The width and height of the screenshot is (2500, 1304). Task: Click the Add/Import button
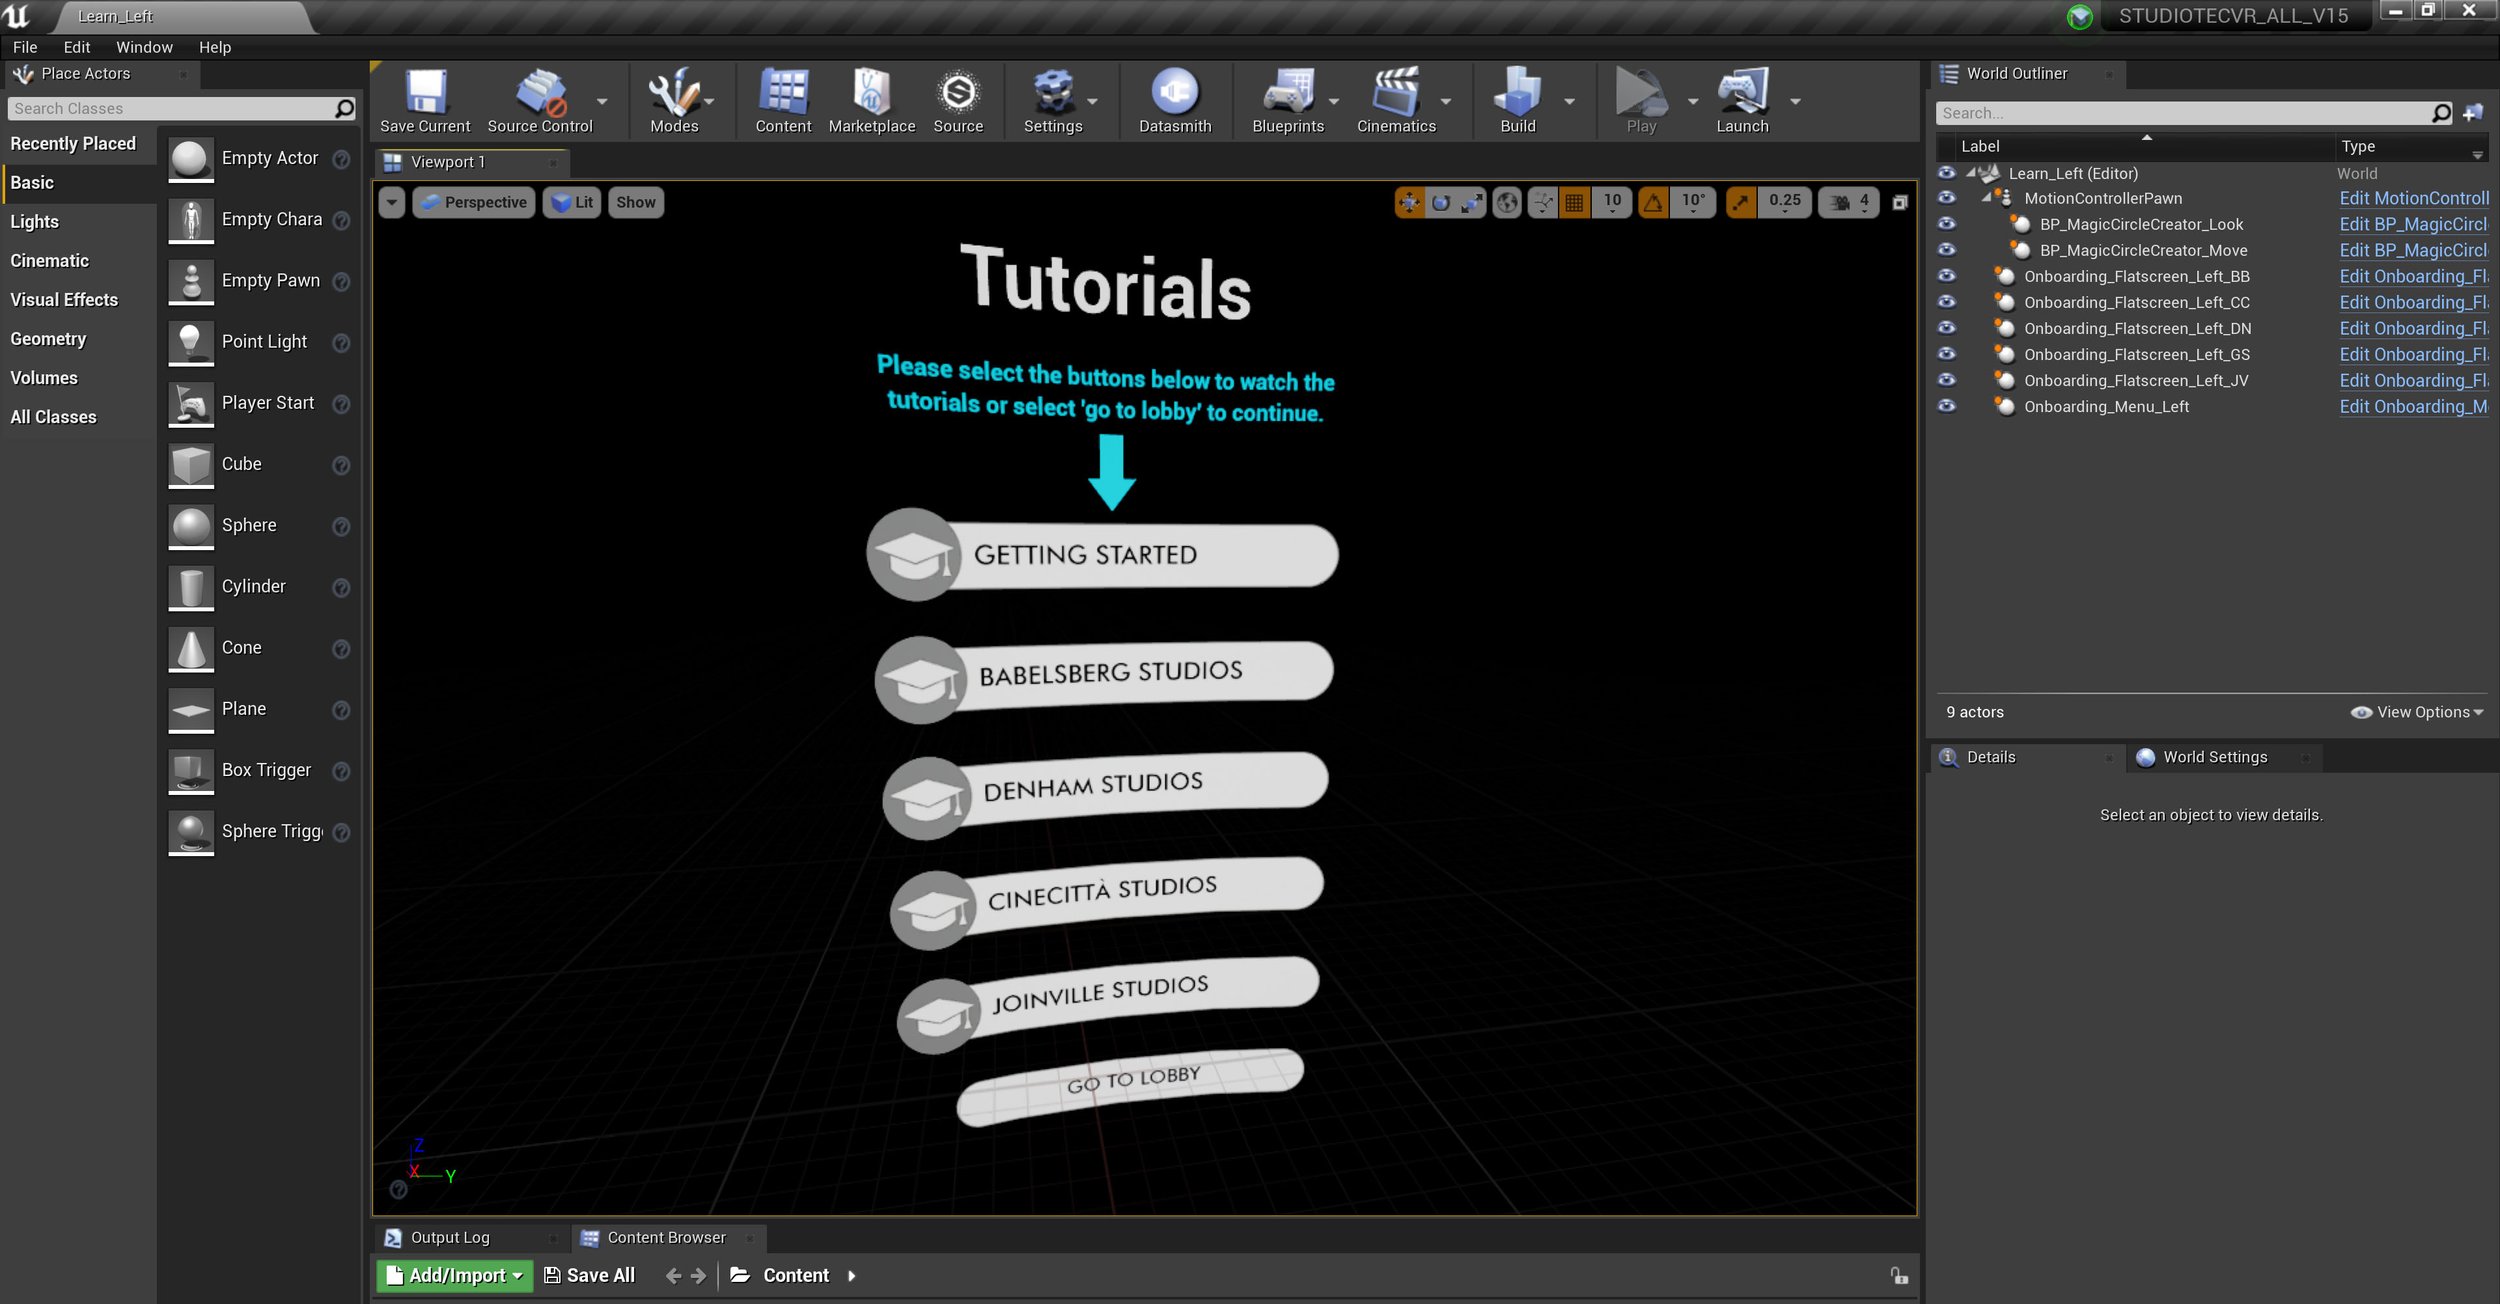point(456,1276)
